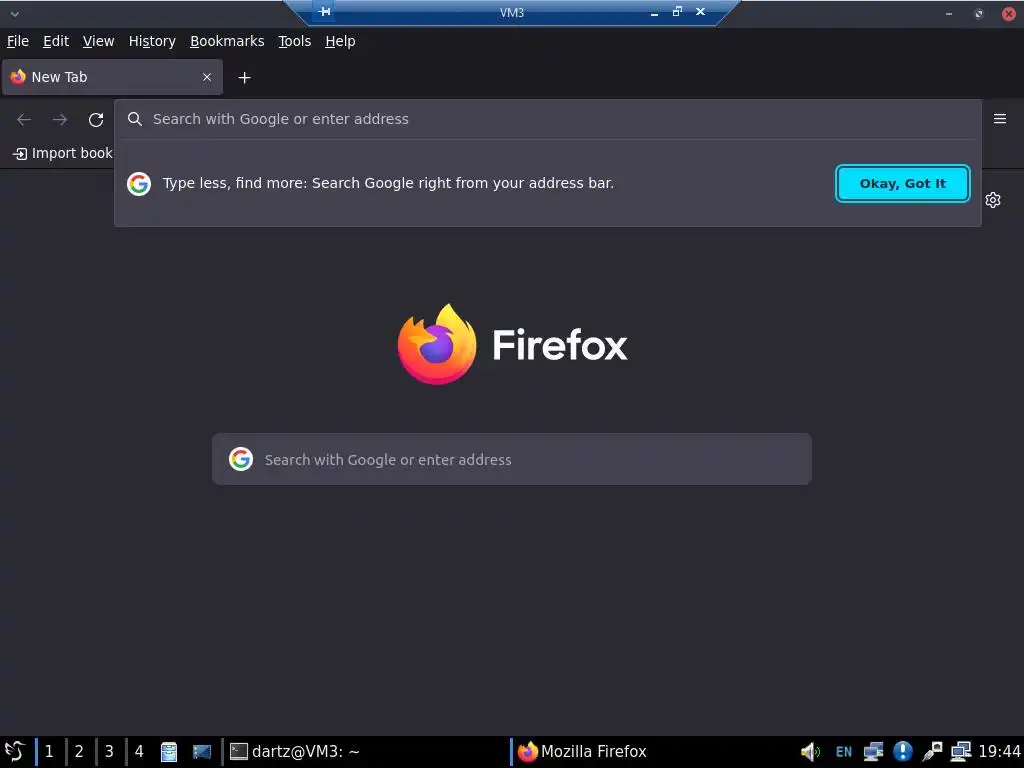This screenshot has height=768, width=1024.
Task: Click Import bookmarks in the bookmarks toolbar
Action: pyautogui.click(x=63, y=153)
